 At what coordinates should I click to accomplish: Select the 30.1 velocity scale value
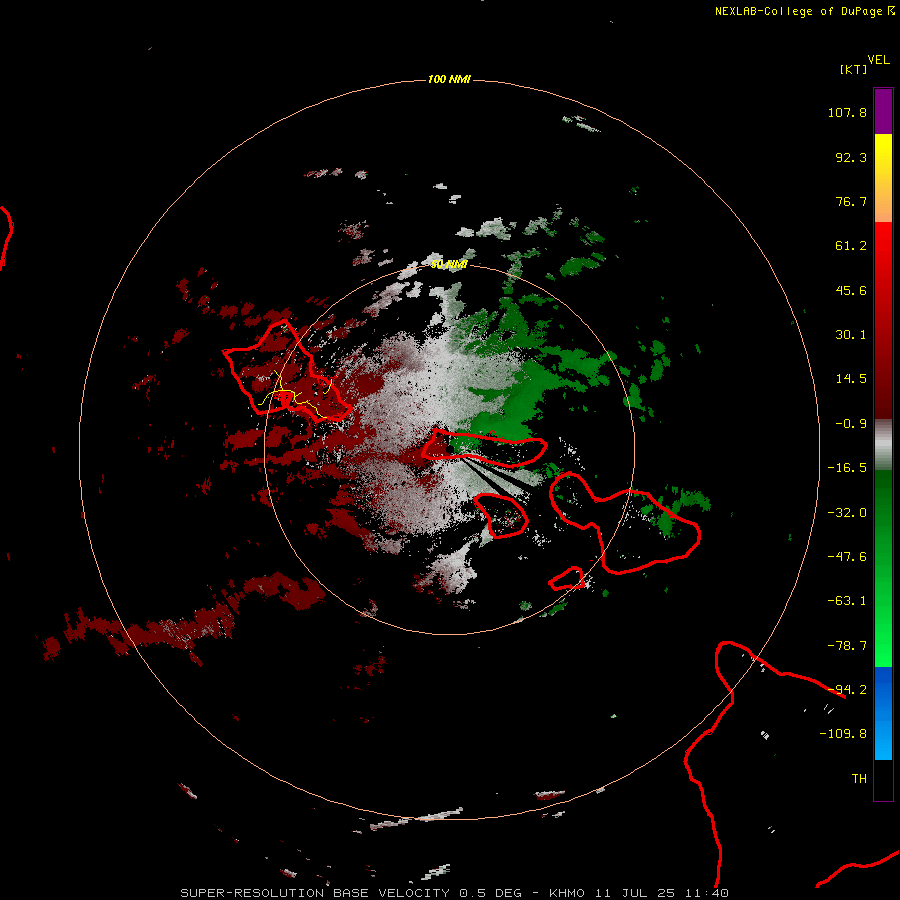[x=851, y=335]
